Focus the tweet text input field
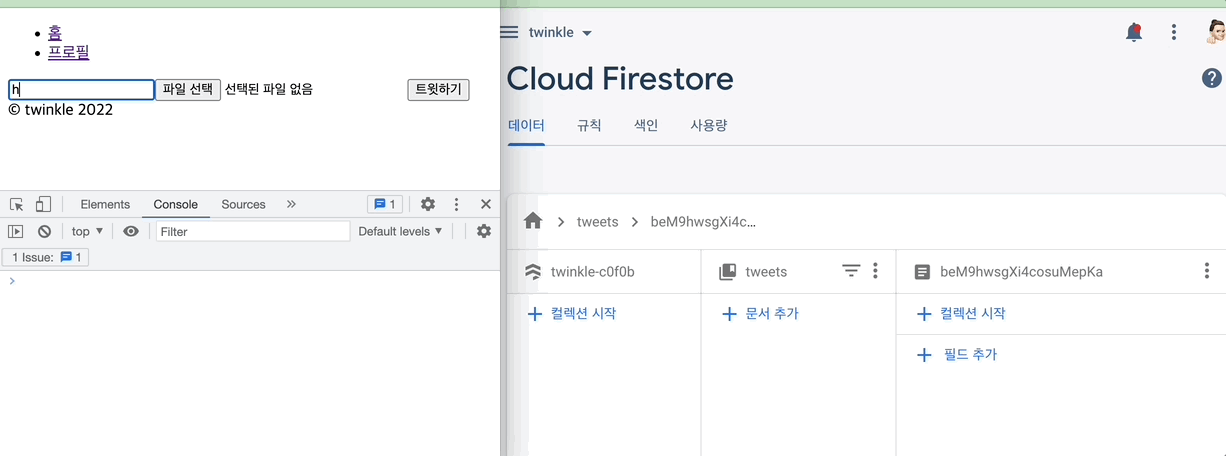Viewport: 1226px width, 456px height. click(82, 90)
